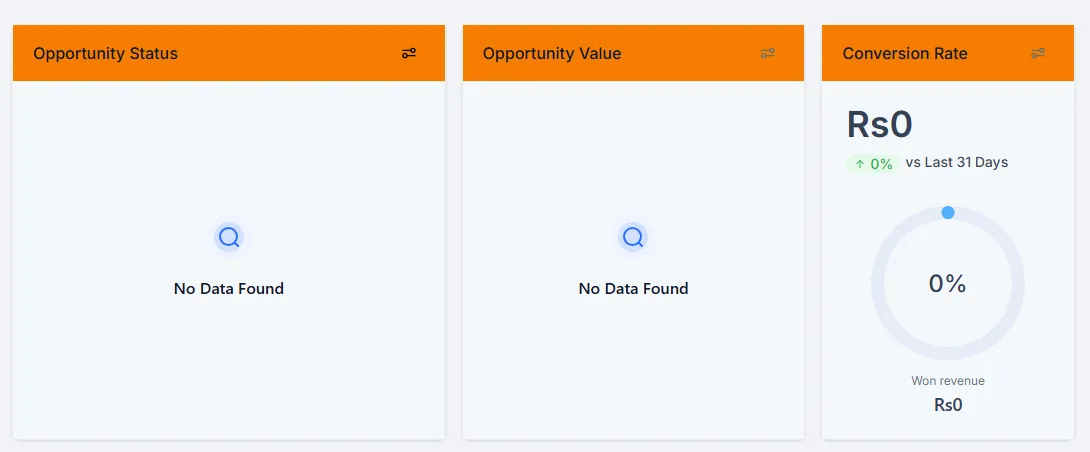Viewport: 1090px width, 452px height.
Task: Click the large Rs0 conversion amount
Action: pos(879,125)
